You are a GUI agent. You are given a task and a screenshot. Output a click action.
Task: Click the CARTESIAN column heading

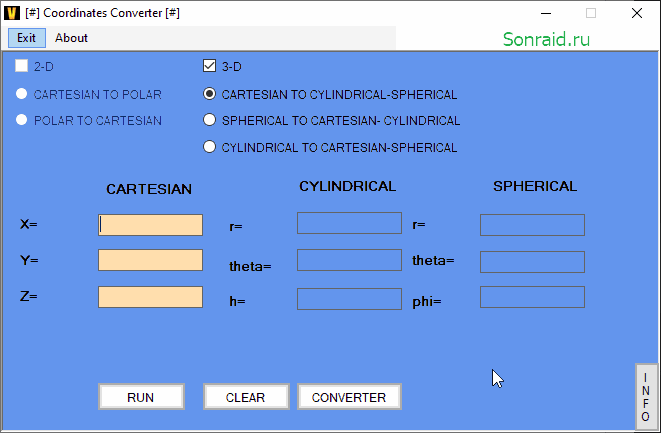coord(149,189)
